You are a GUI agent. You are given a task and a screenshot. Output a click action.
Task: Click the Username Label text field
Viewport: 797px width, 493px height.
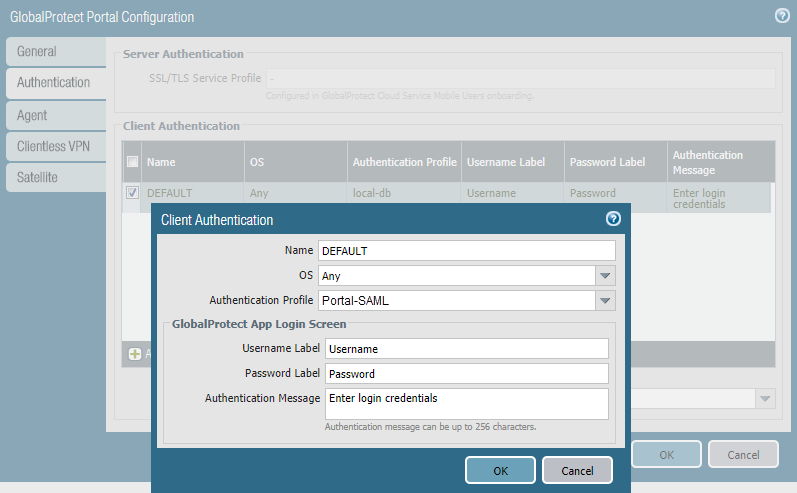[466, 349]
